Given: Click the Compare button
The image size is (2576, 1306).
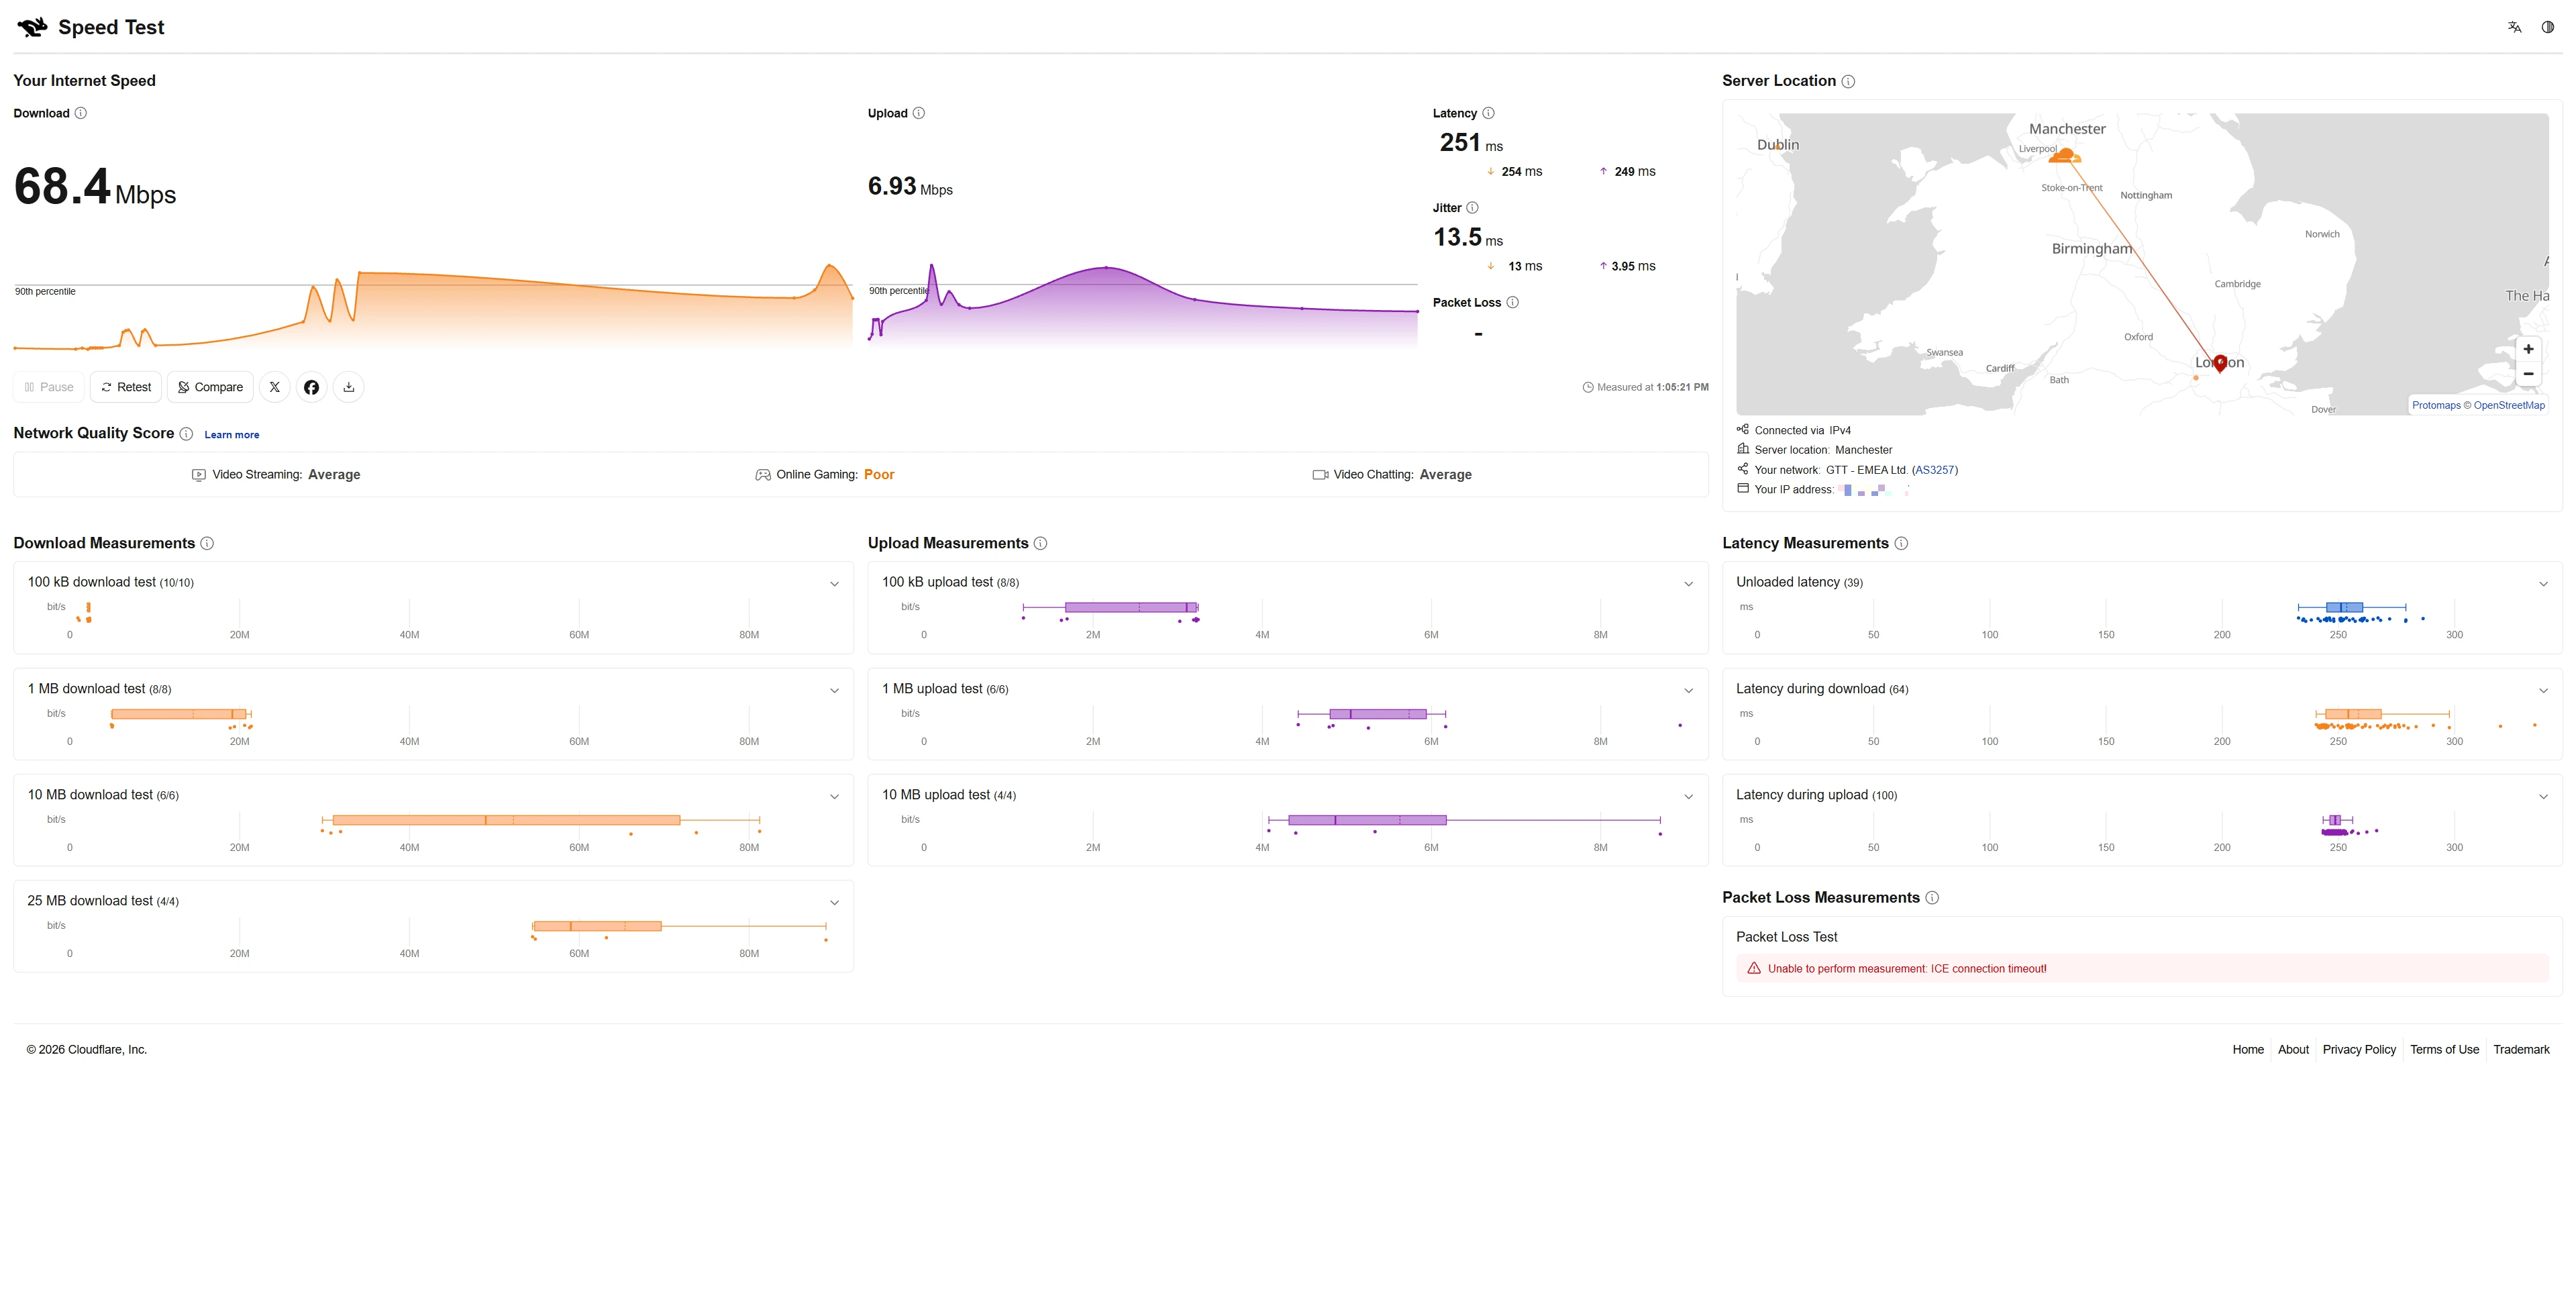Looking at the screenshot, I should [x=210, y=387].
